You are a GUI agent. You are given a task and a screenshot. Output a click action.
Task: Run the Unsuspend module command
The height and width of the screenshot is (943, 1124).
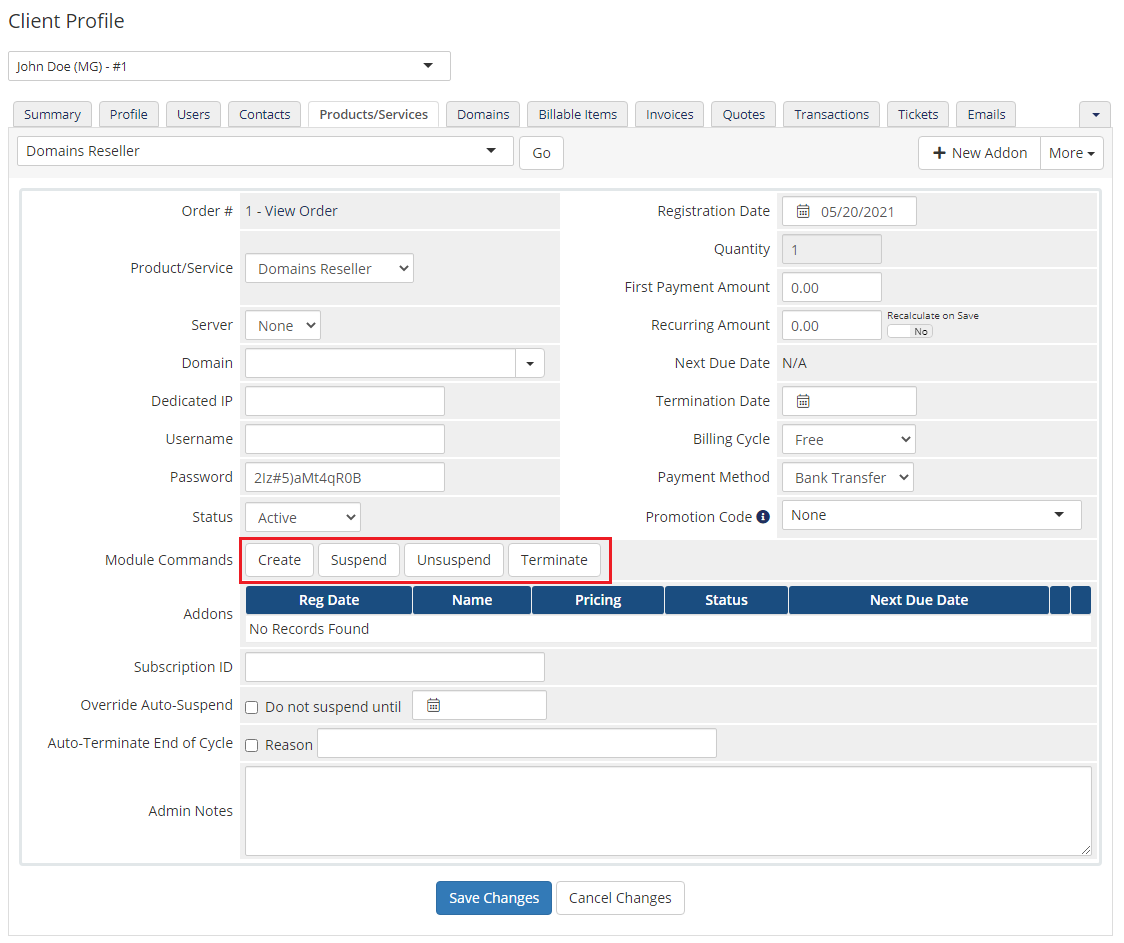tap(454, 560)
